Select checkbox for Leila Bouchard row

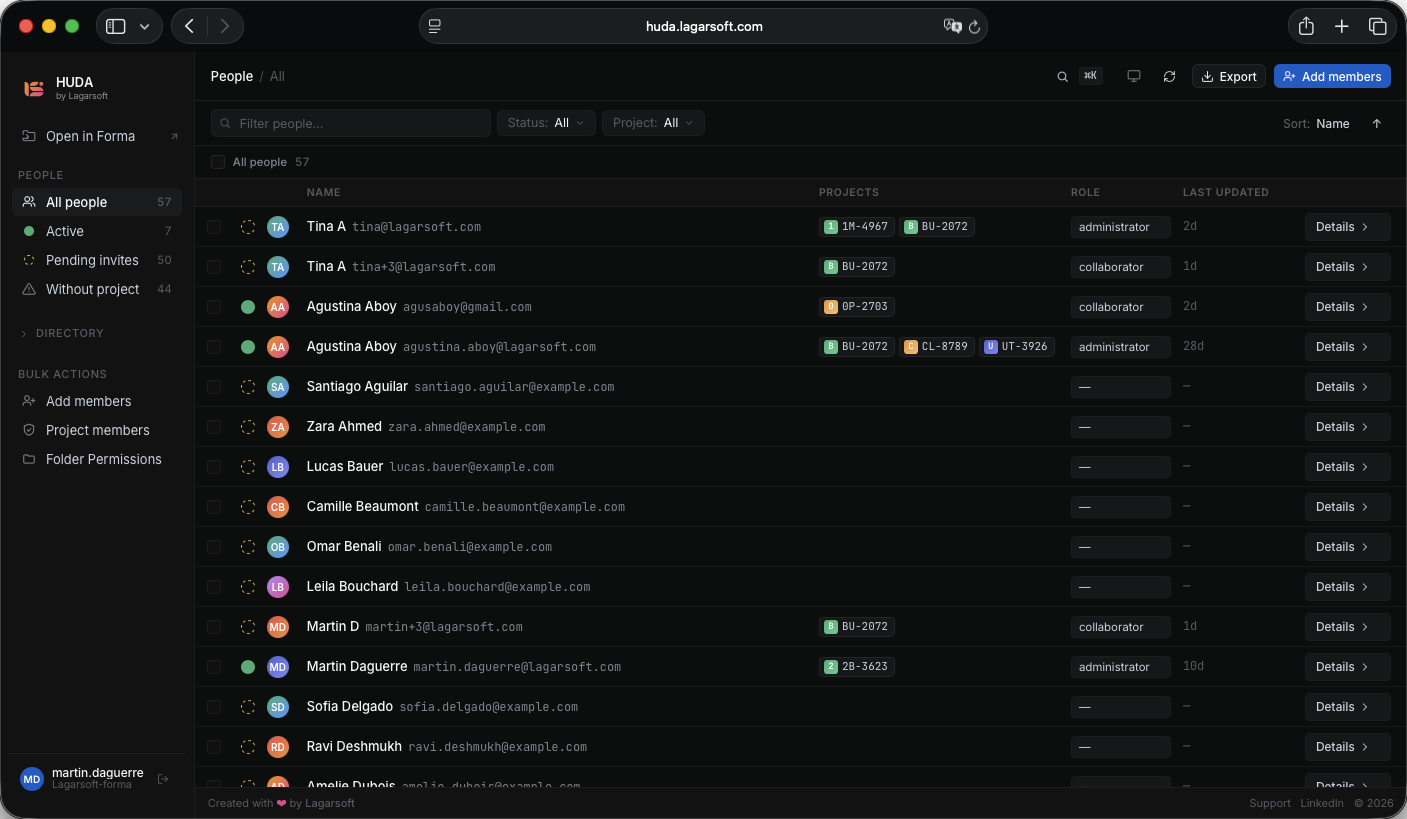214,587
